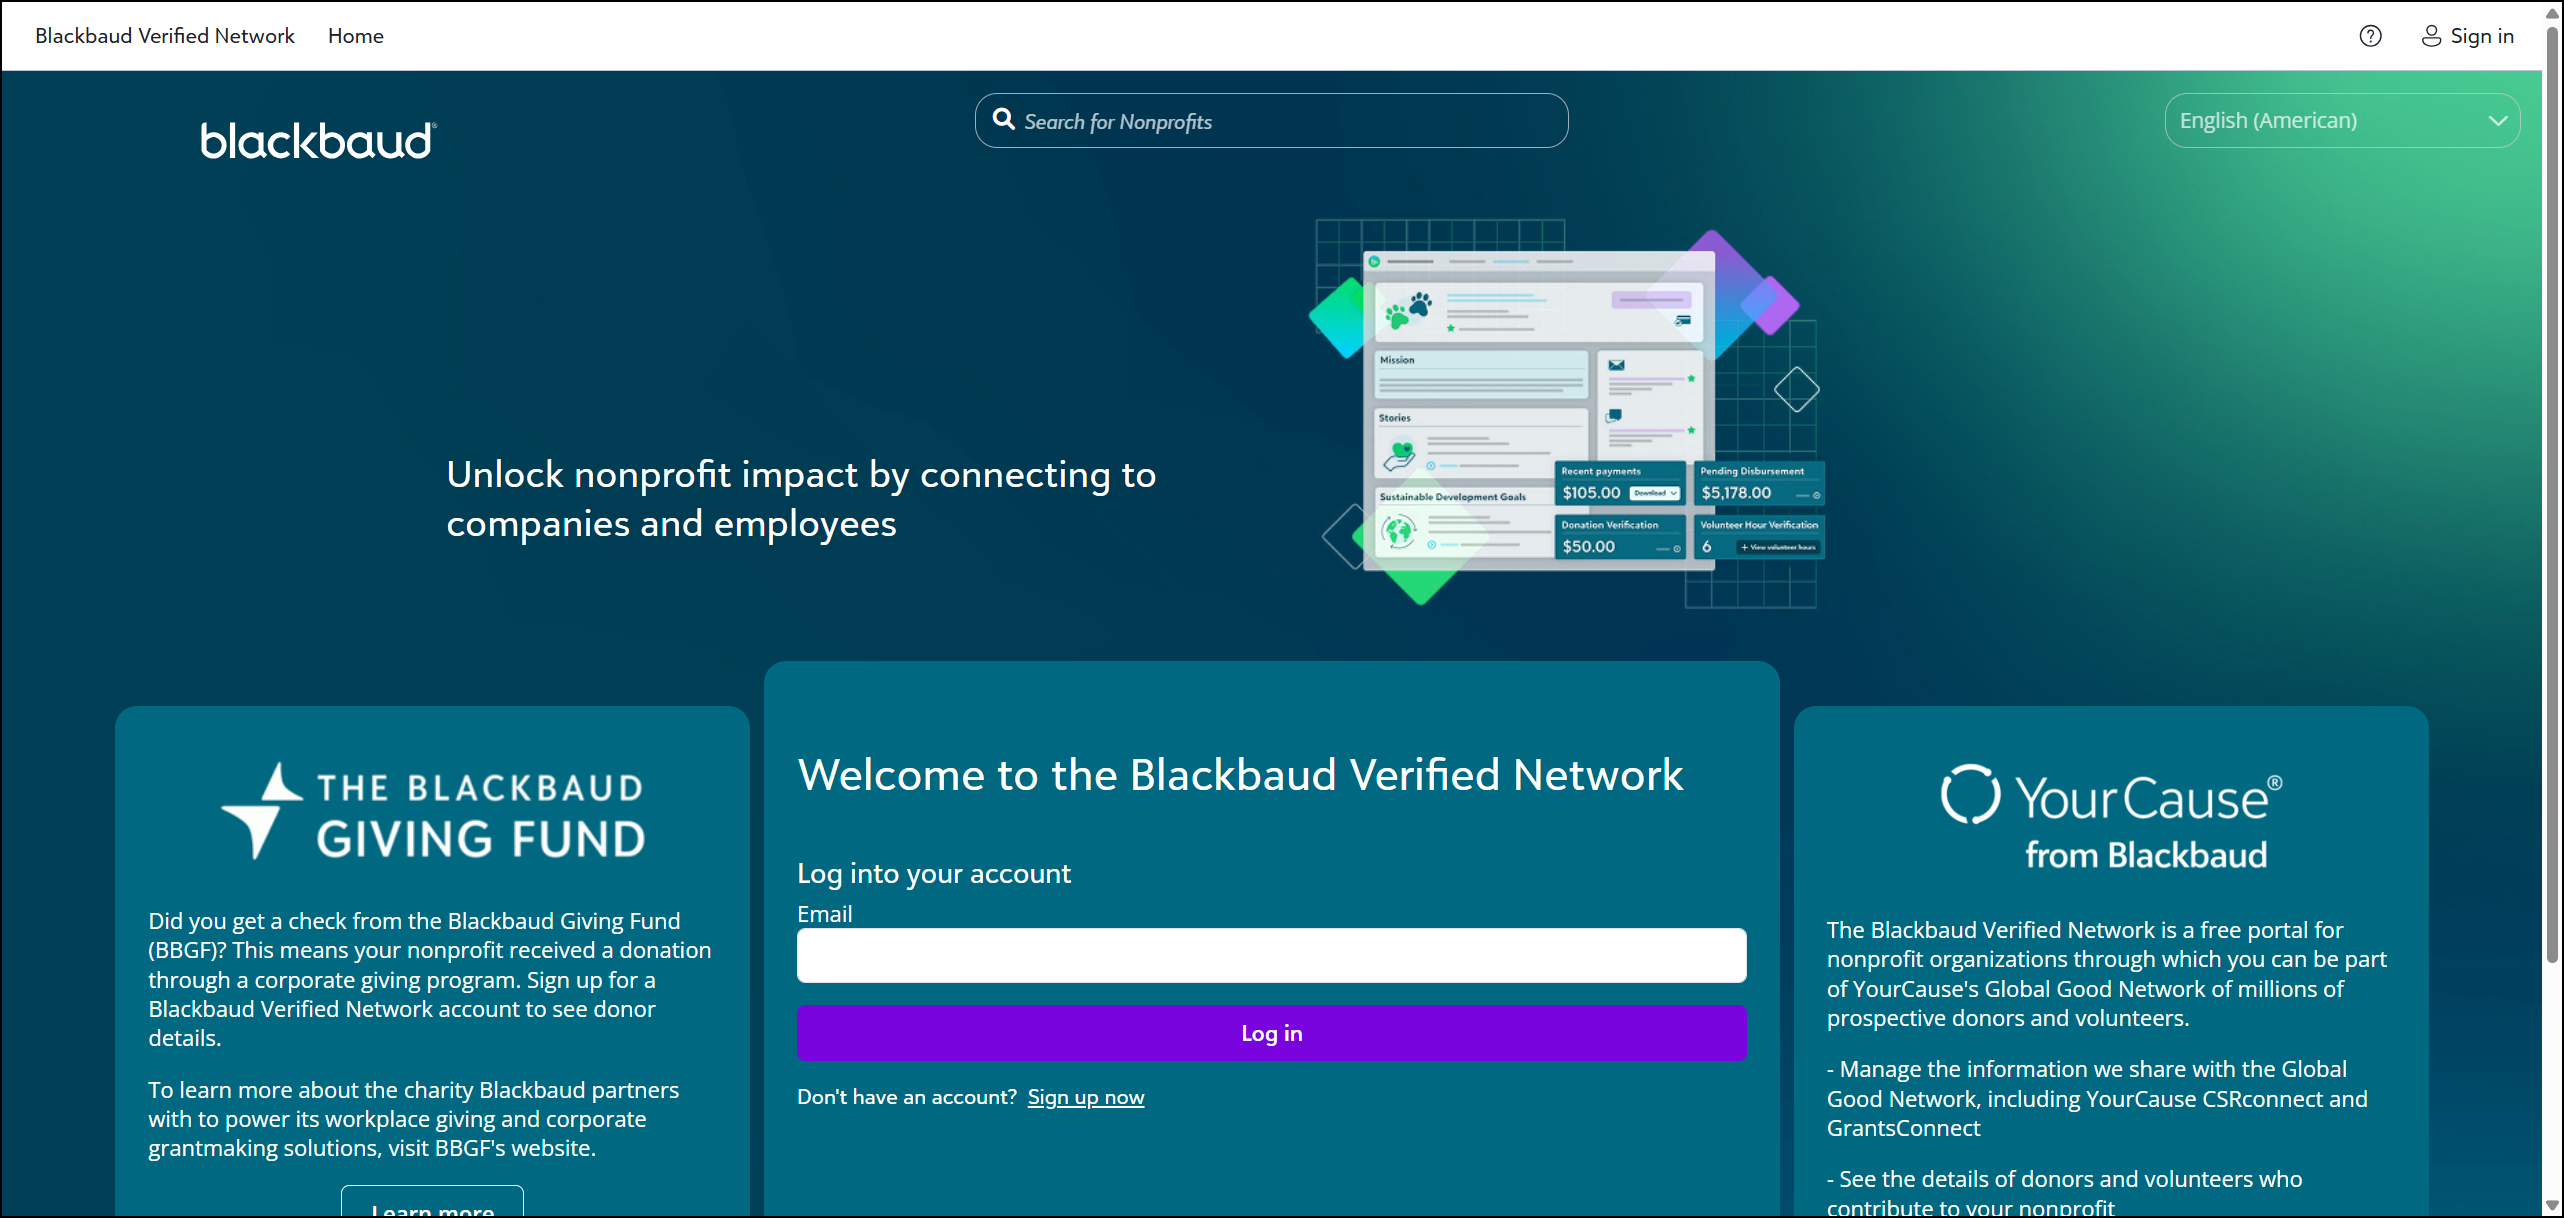Click the Learn more button
This screenshot has height=1218, width=2564.
(x=432, y=1203)
